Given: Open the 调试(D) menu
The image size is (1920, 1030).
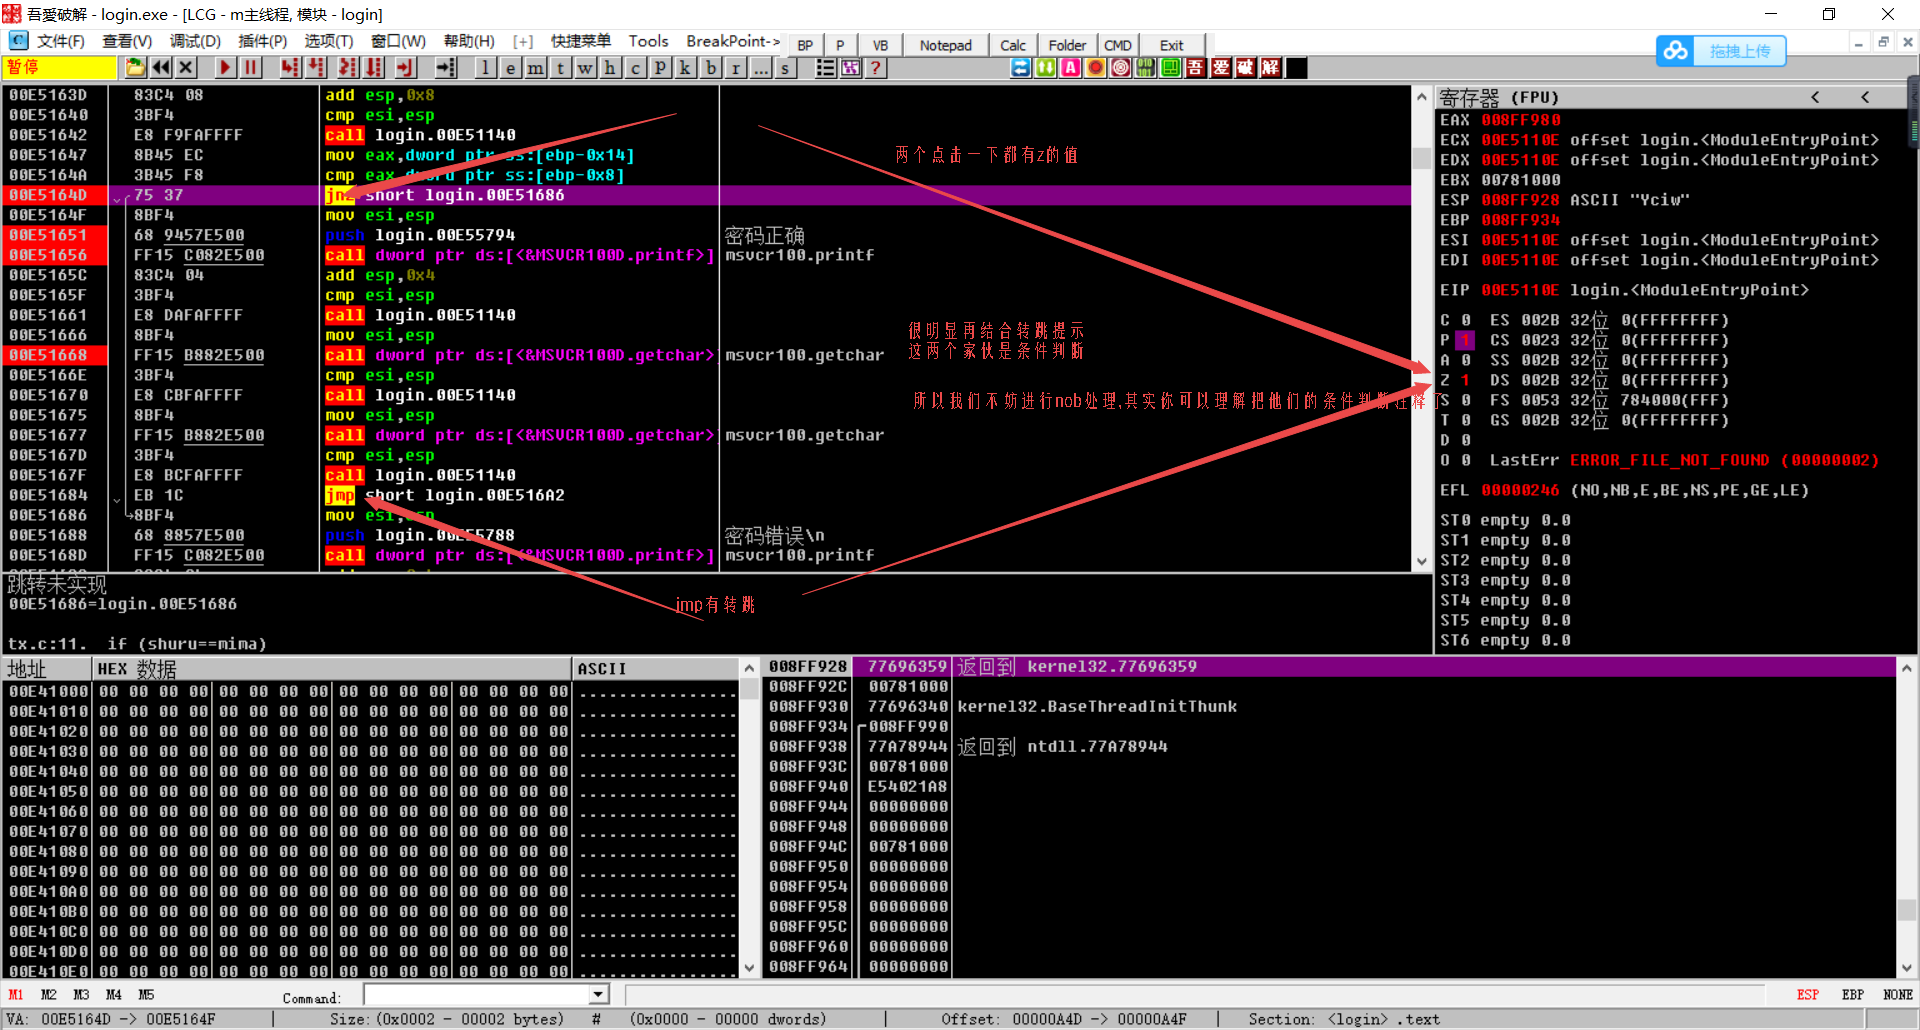Looking at the screenshot, I should click(195, 41).
